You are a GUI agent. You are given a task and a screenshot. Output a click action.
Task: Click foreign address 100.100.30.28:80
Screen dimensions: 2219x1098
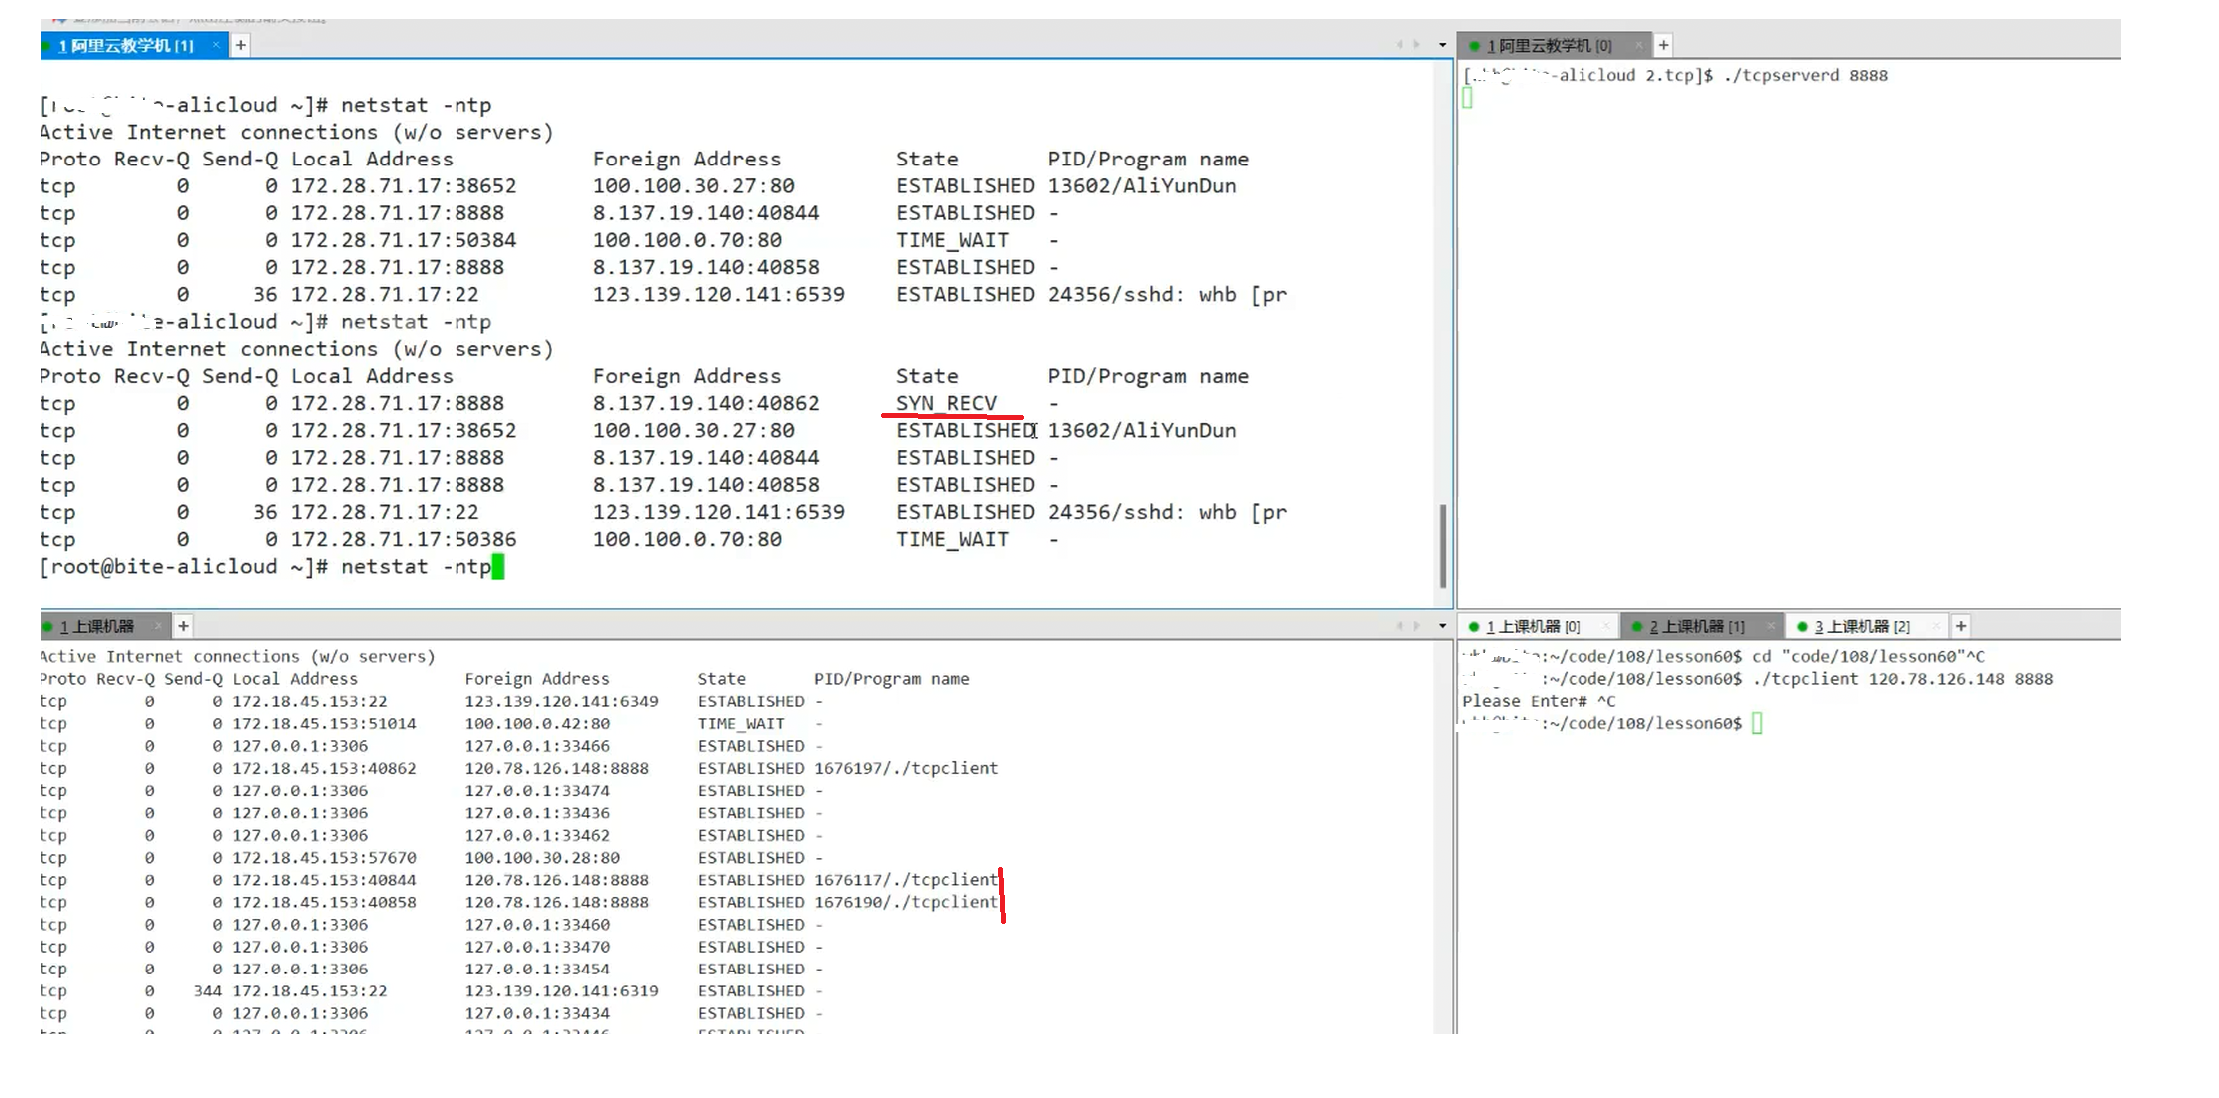[542, 858]
